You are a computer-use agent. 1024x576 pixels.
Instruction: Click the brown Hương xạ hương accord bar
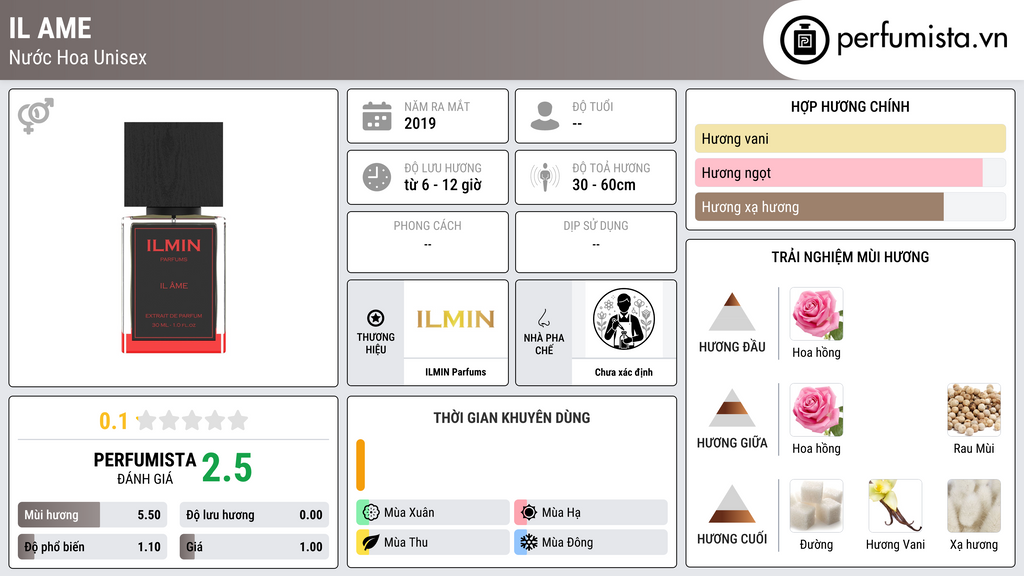(819, 206)
